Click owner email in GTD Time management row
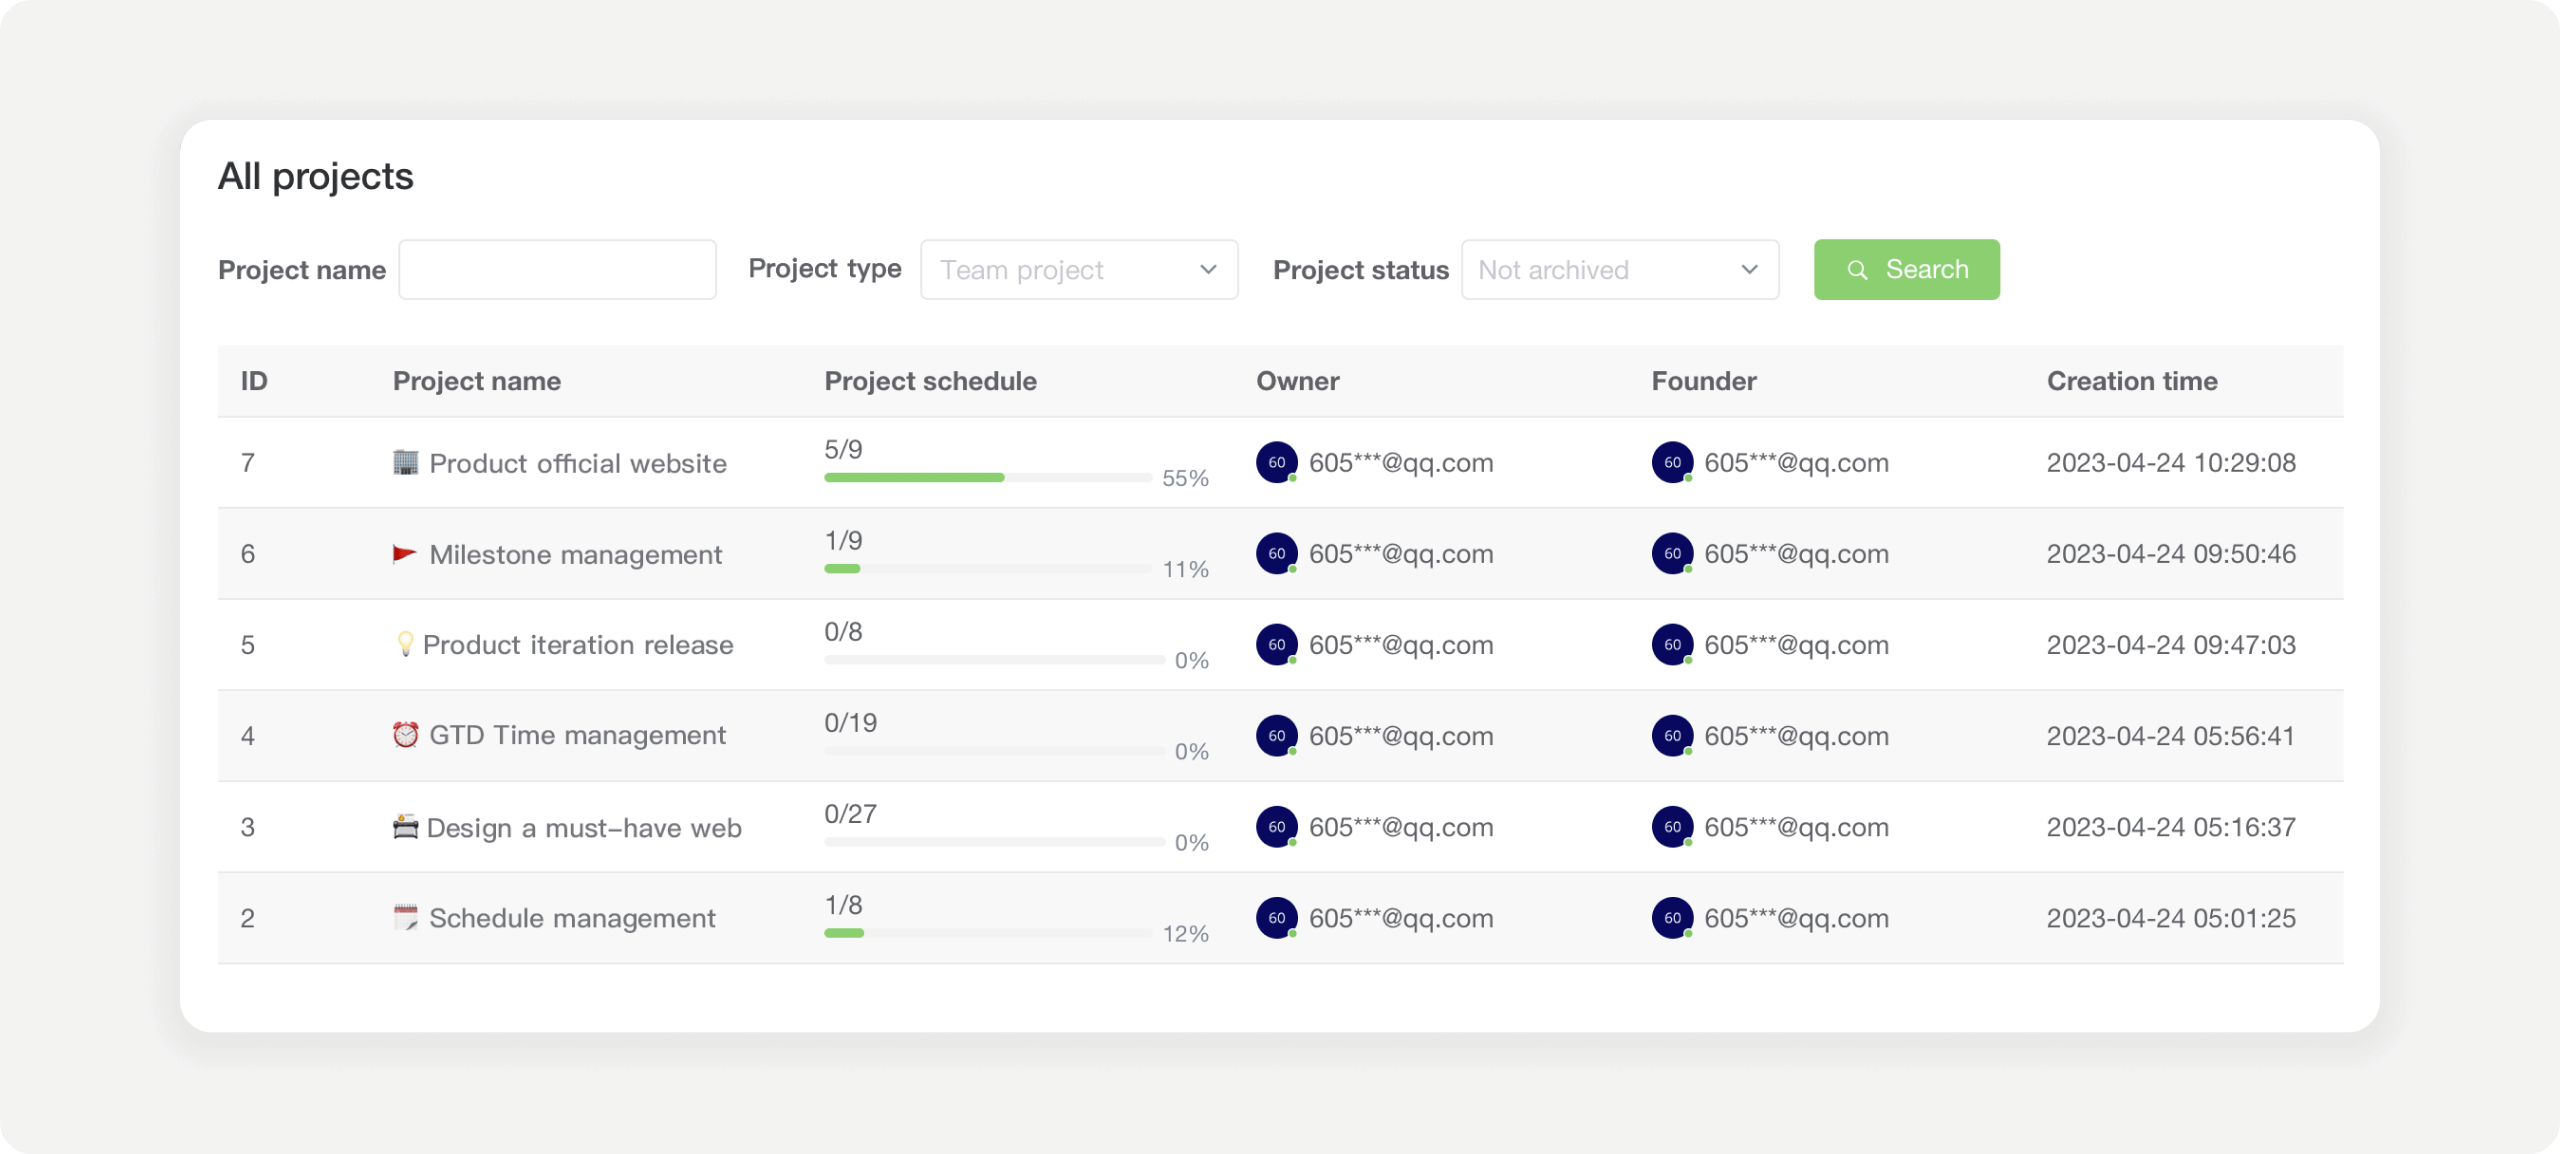 tap(1400, 736)
